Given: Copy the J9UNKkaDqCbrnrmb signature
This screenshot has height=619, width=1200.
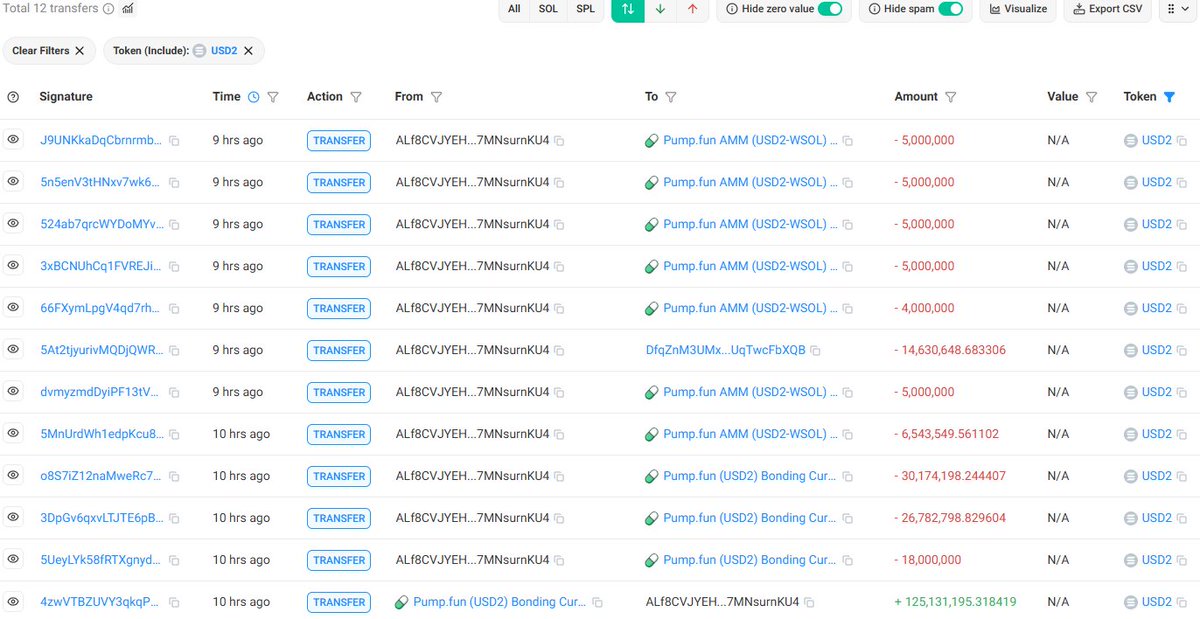Looking at the screenshot, I should [174, 141].
